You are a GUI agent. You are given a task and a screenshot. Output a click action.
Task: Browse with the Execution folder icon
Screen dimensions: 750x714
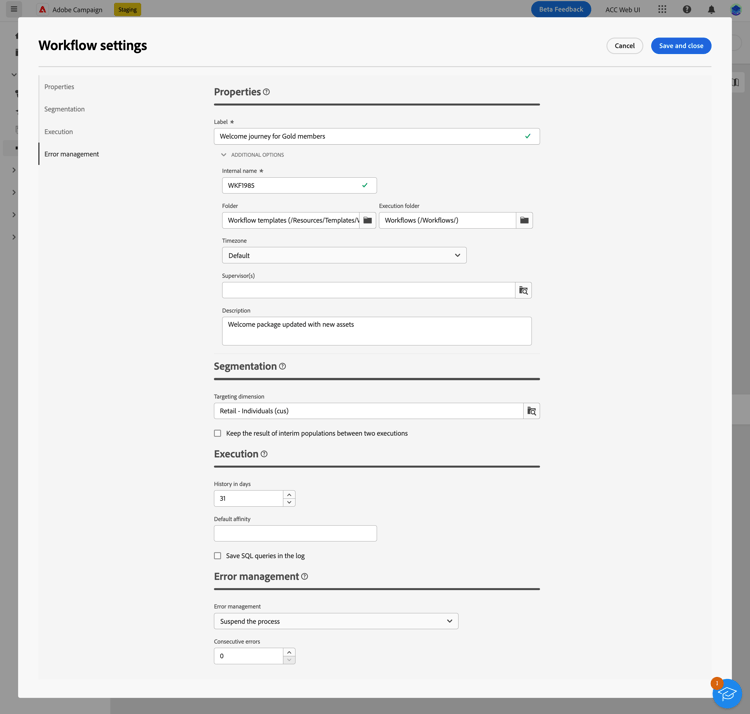524,220
